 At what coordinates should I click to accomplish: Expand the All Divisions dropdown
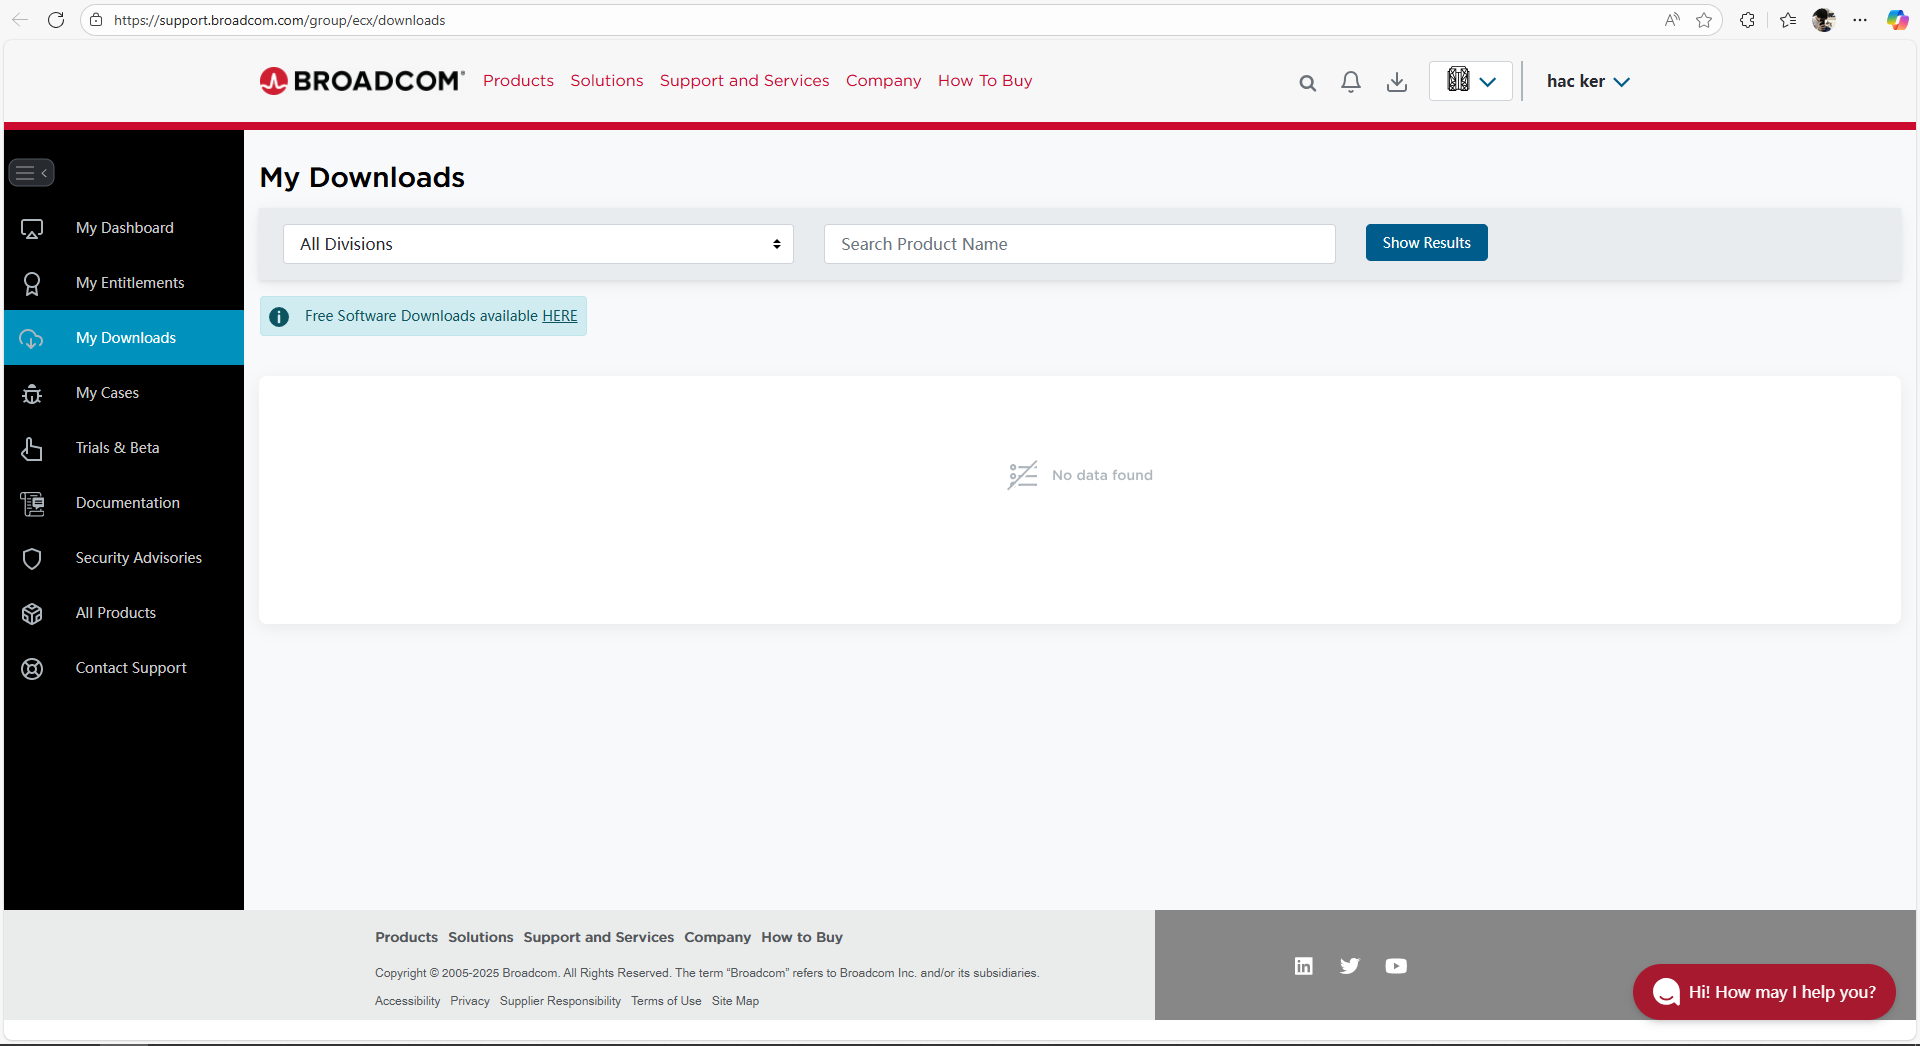click(x=538, y=244)
